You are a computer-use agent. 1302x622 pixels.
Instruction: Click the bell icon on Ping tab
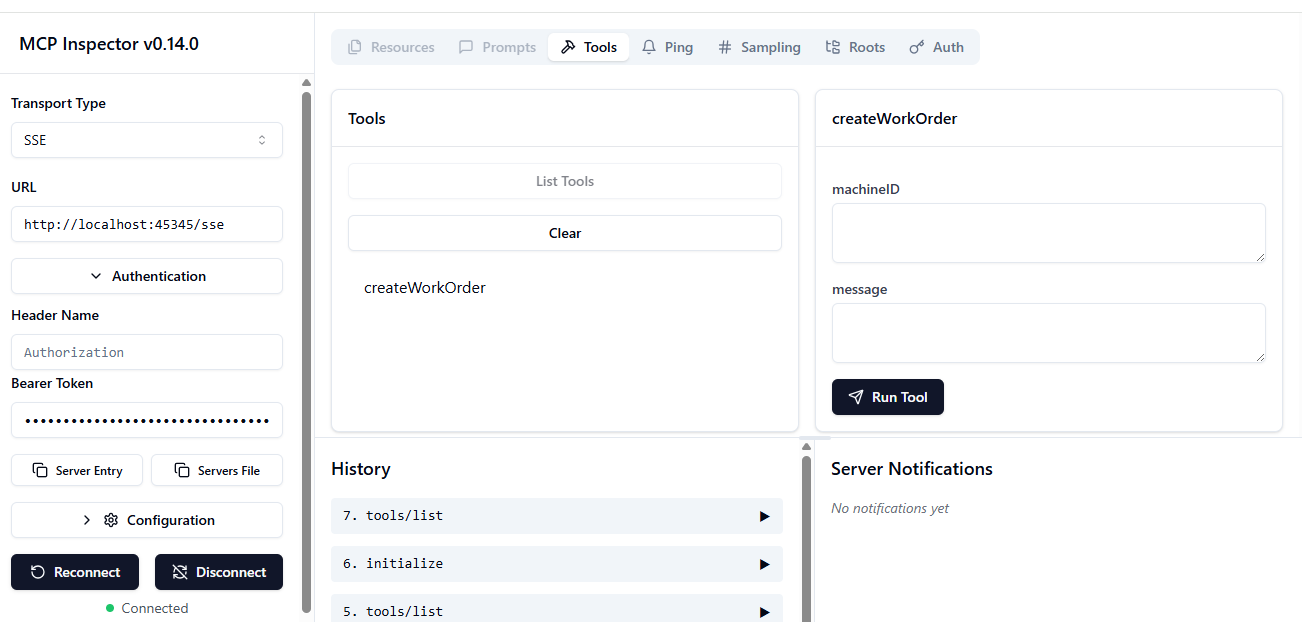649,47
